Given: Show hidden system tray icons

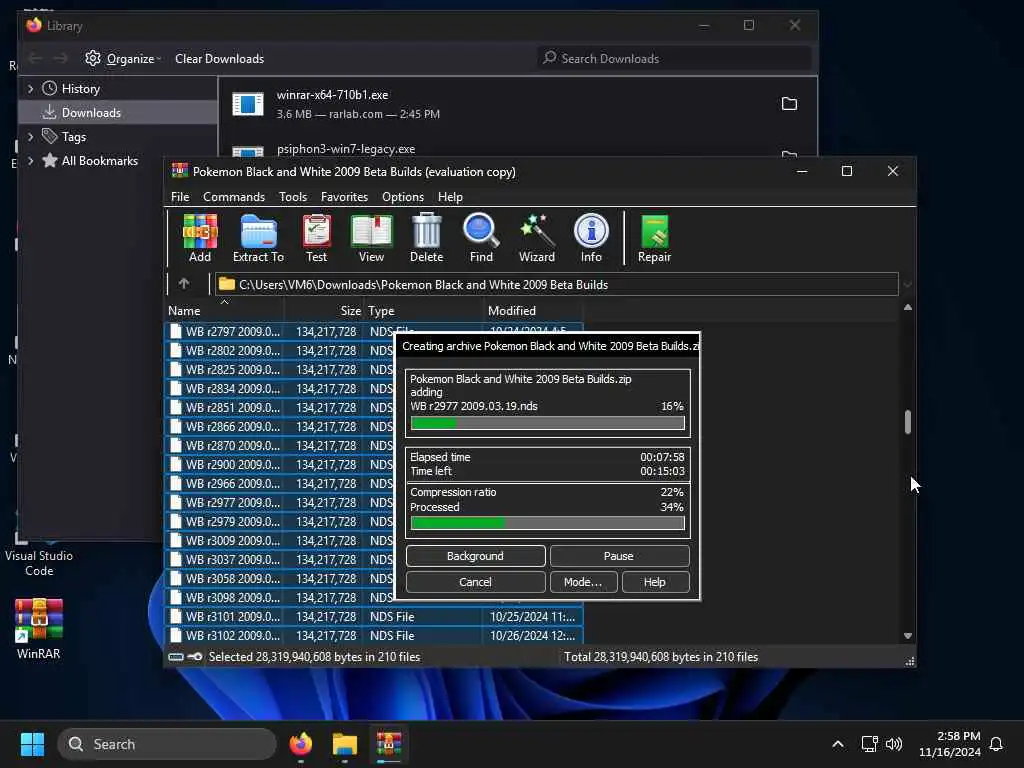Looking at the screenshot, I should (x=838, y=744).
